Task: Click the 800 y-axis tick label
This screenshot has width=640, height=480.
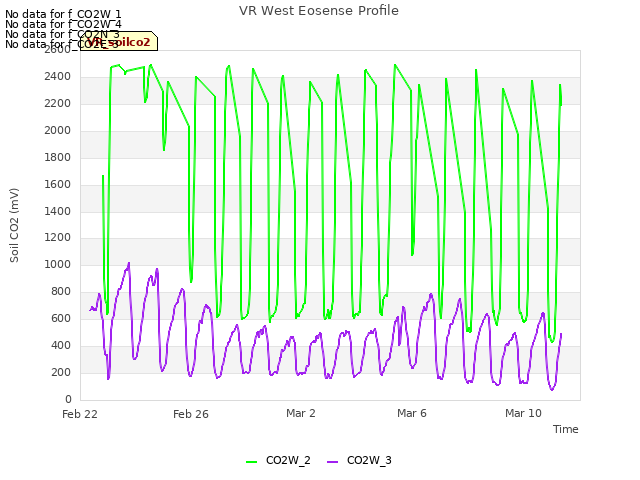Action: (x=61, y=291)
